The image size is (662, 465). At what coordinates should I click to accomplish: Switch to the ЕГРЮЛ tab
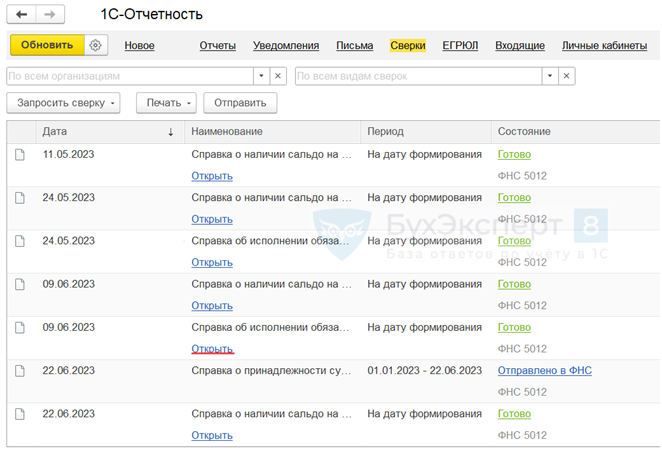click(x=460, y=46)
